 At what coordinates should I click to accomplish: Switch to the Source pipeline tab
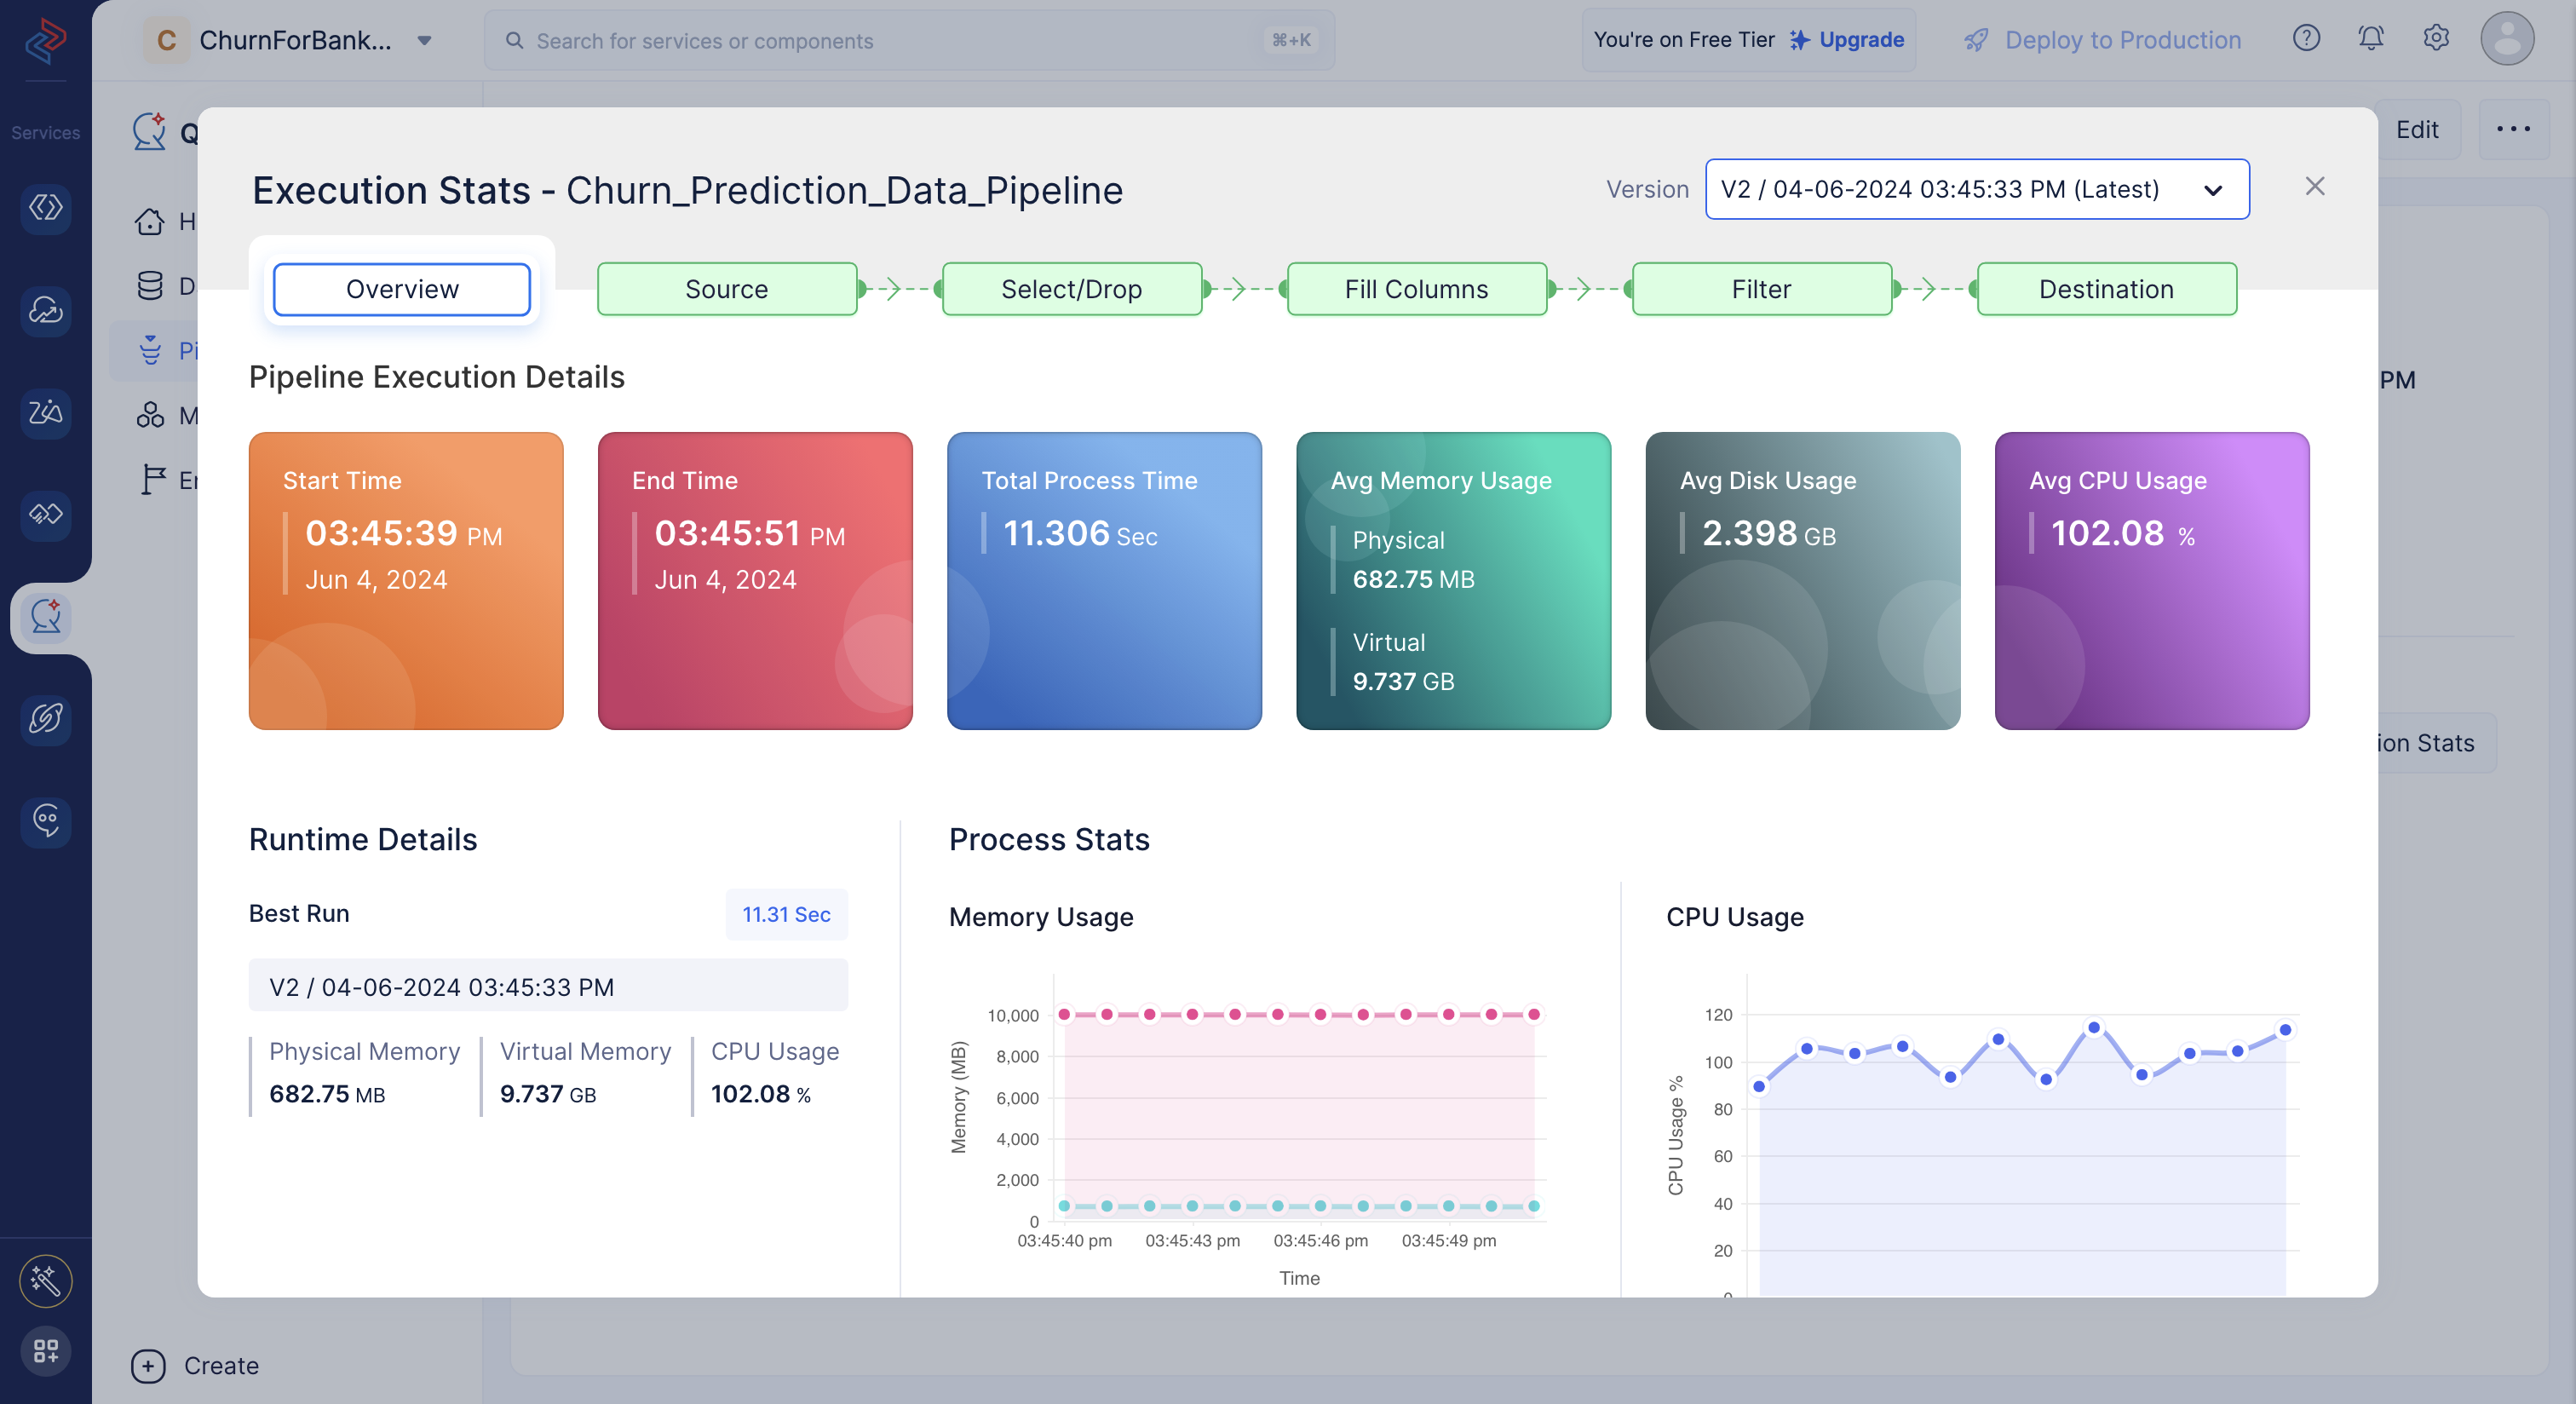pyautogui.click(x=724, y=289)
